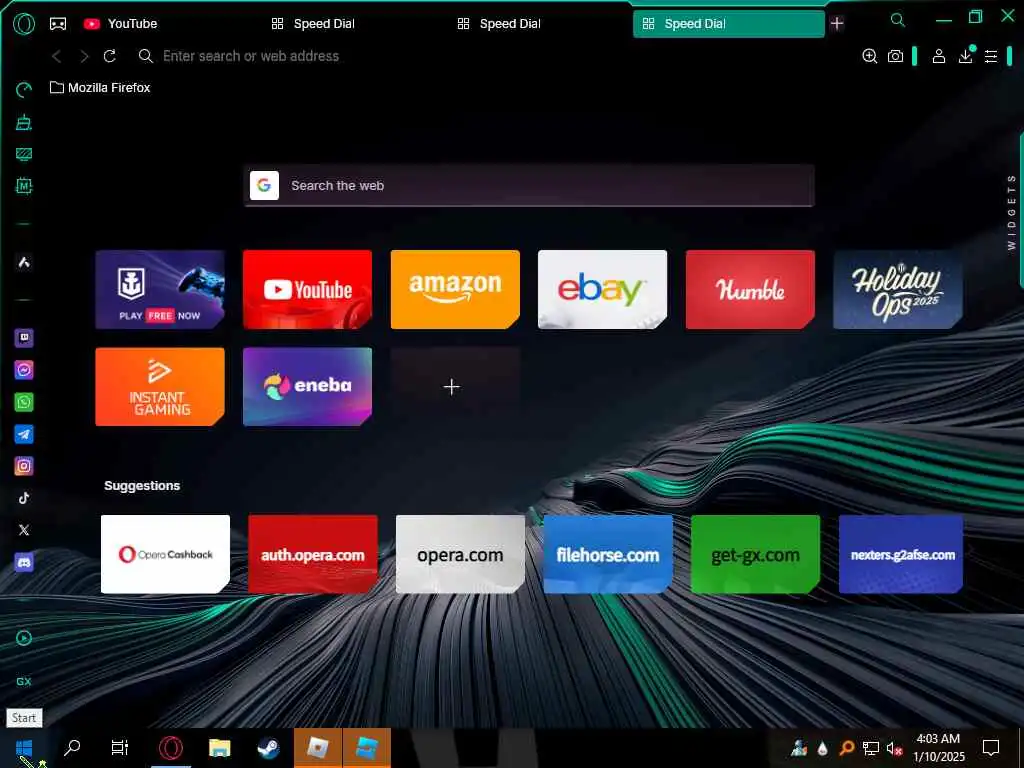
Task: Go forward with the forward arrow
Action: 84,56
